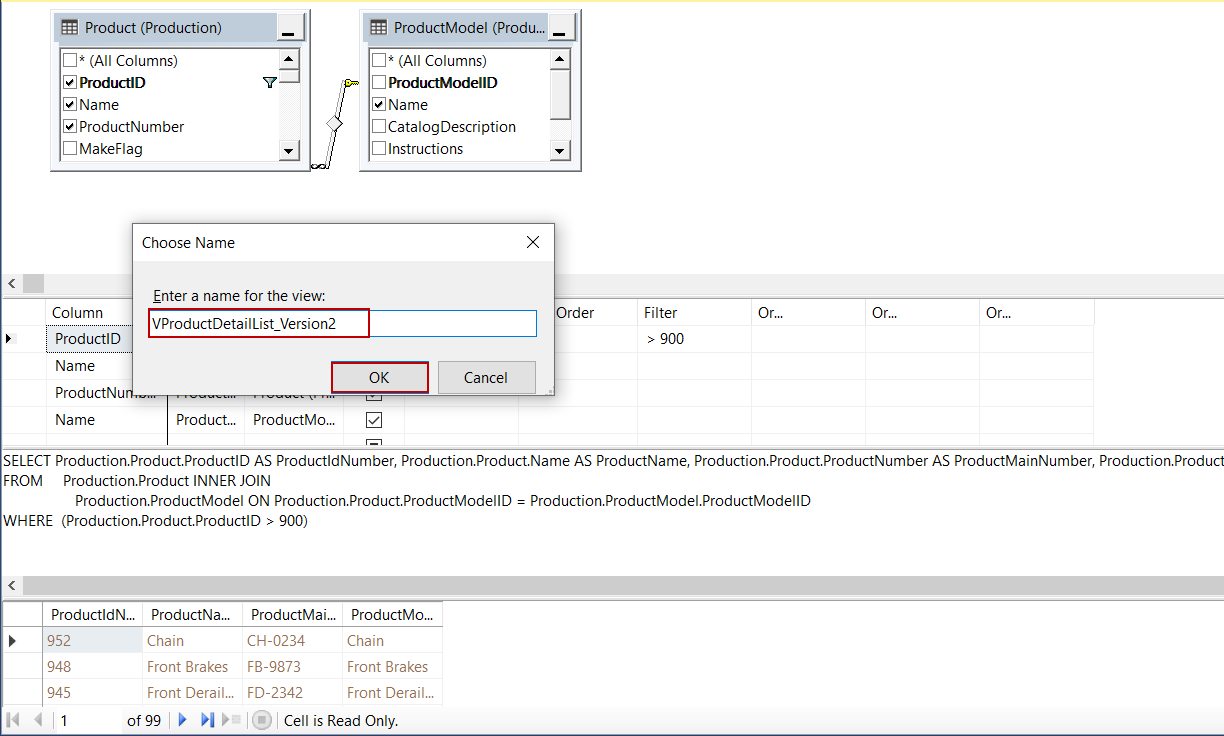Image resolution: width=1224 pixels, height=736 pixels.
Task: Uncheck ProductNumber in the Product table
Action: click(x=70, y=127)
